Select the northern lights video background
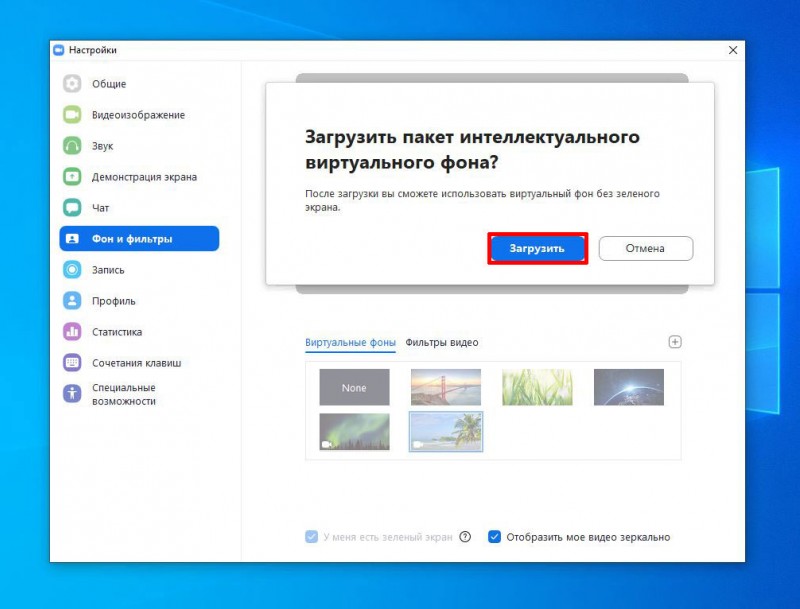This screenshot has width=800, height=609. 354,432
